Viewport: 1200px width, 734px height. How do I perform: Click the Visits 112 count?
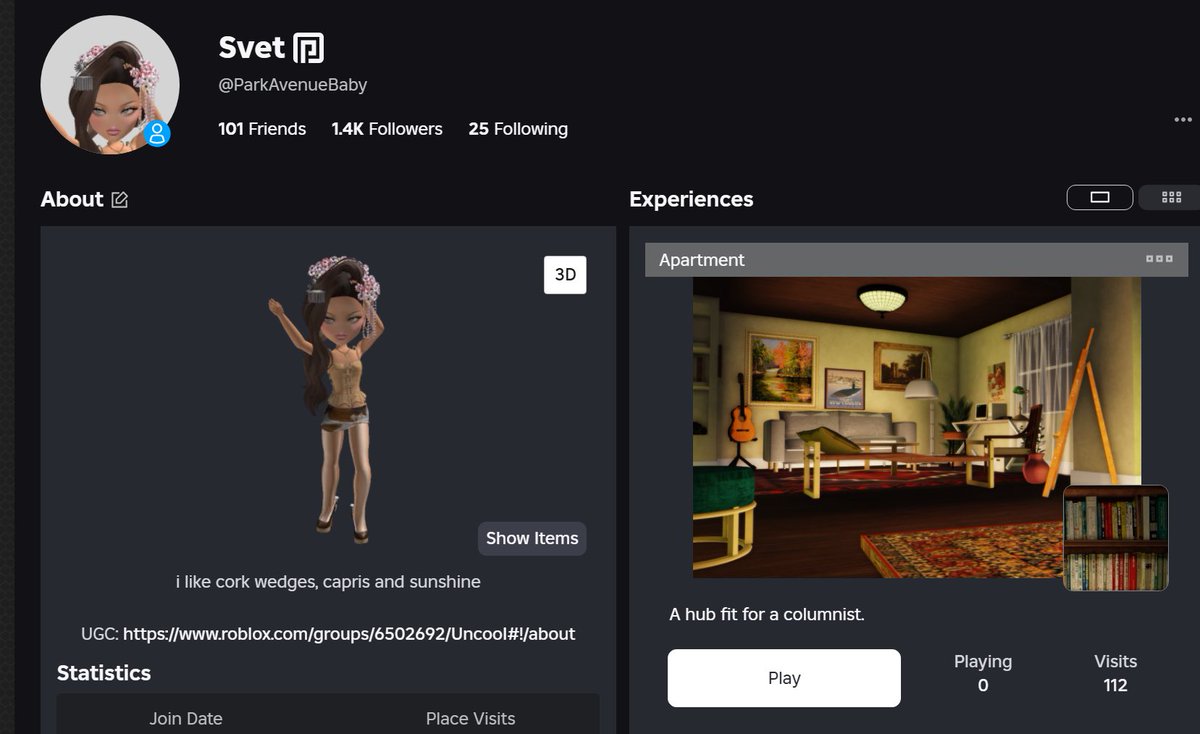[1115, 673]
